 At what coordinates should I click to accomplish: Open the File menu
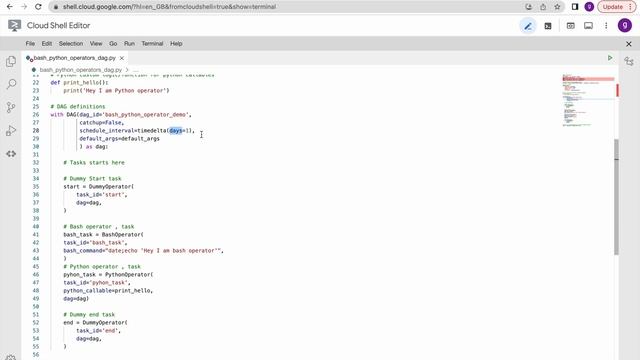[30, 43]
